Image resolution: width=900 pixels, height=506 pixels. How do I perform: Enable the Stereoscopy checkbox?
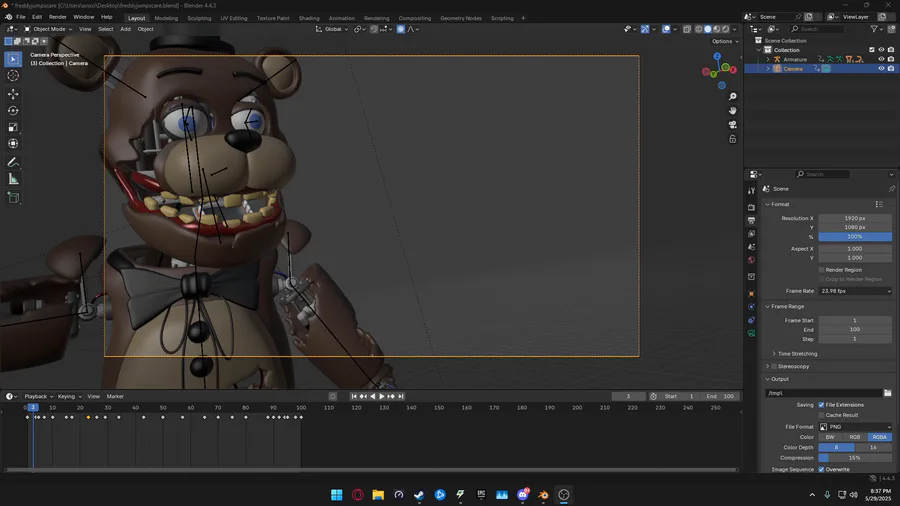[774, 366]
